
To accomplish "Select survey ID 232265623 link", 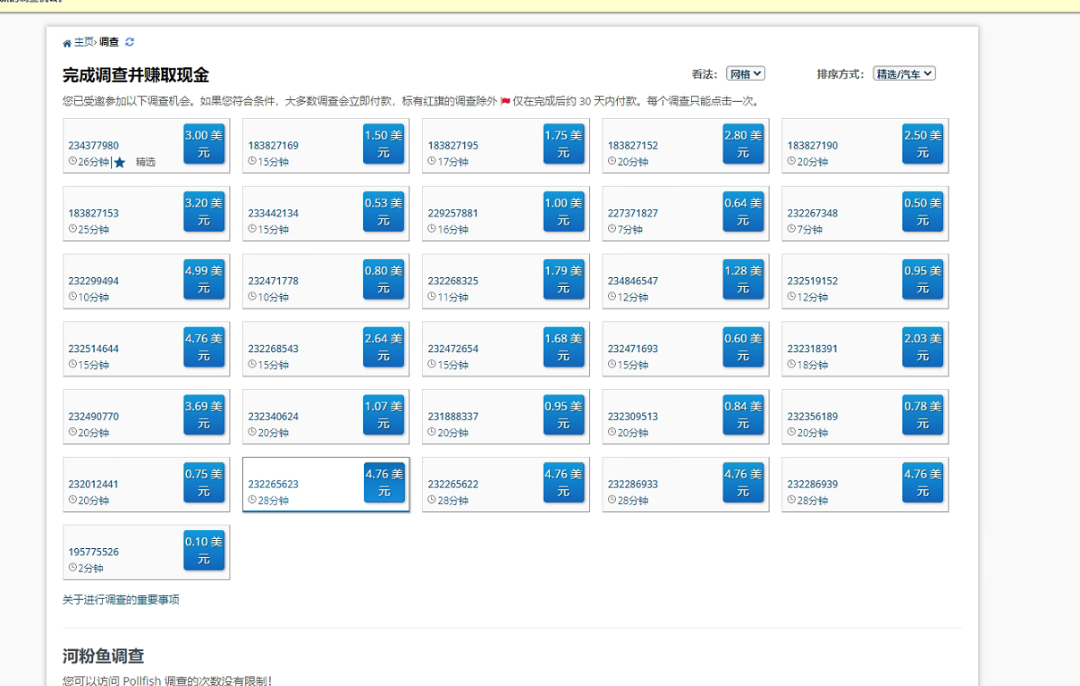I will (273, 484).
